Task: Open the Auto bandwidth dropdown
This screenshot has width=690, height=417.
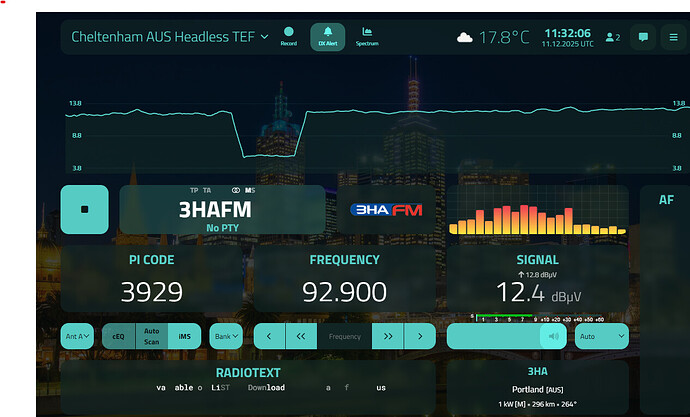Action: pyautogui.click(x=602, y=337)
